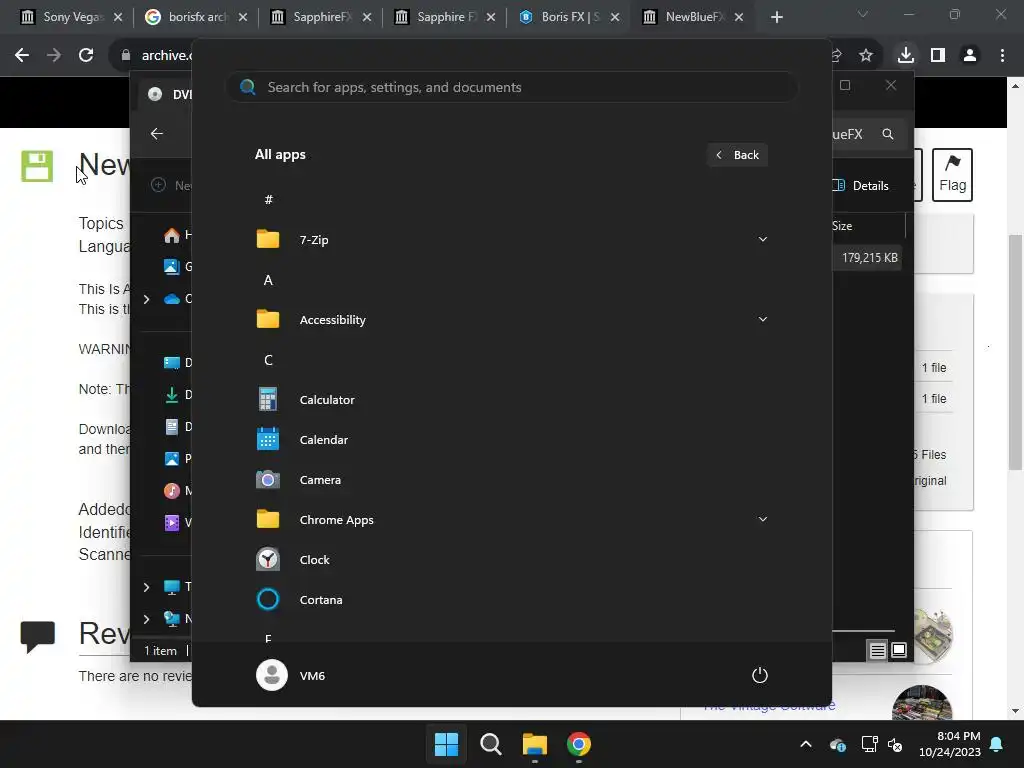
Task: Open the 7-Zip folder in All apps
Action: 511,240
